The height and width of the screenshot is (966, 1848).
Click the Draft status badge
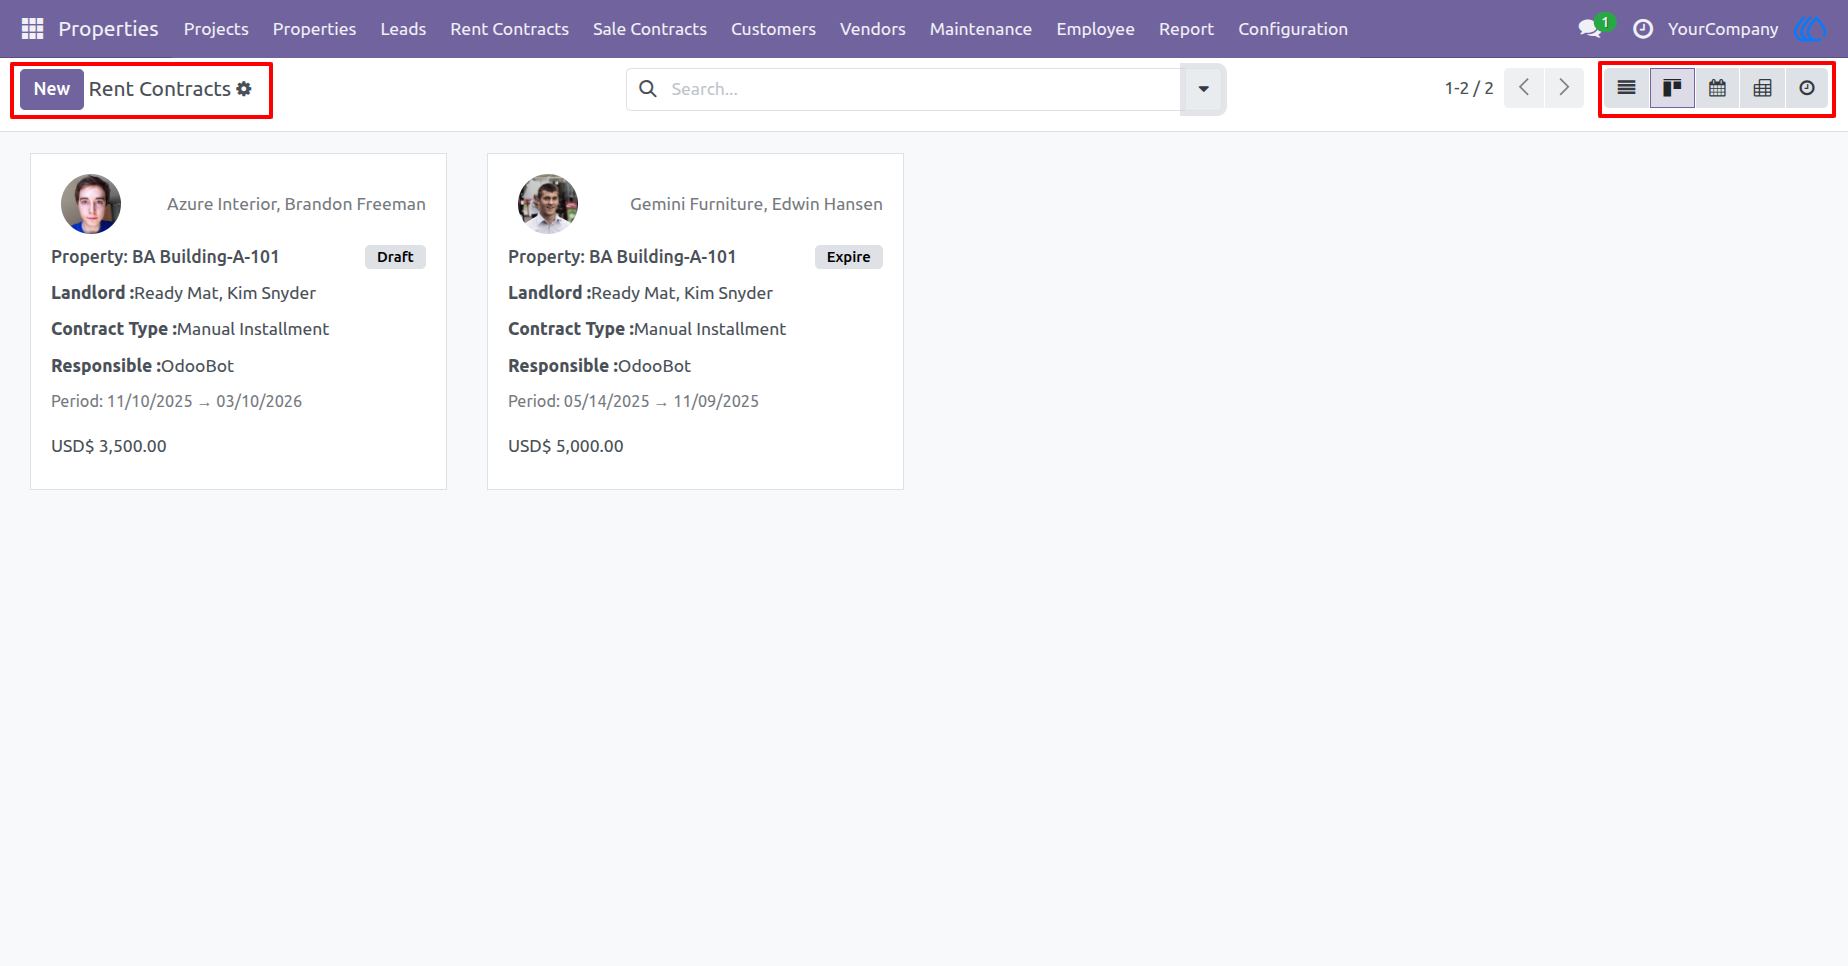tap(395, 257)
